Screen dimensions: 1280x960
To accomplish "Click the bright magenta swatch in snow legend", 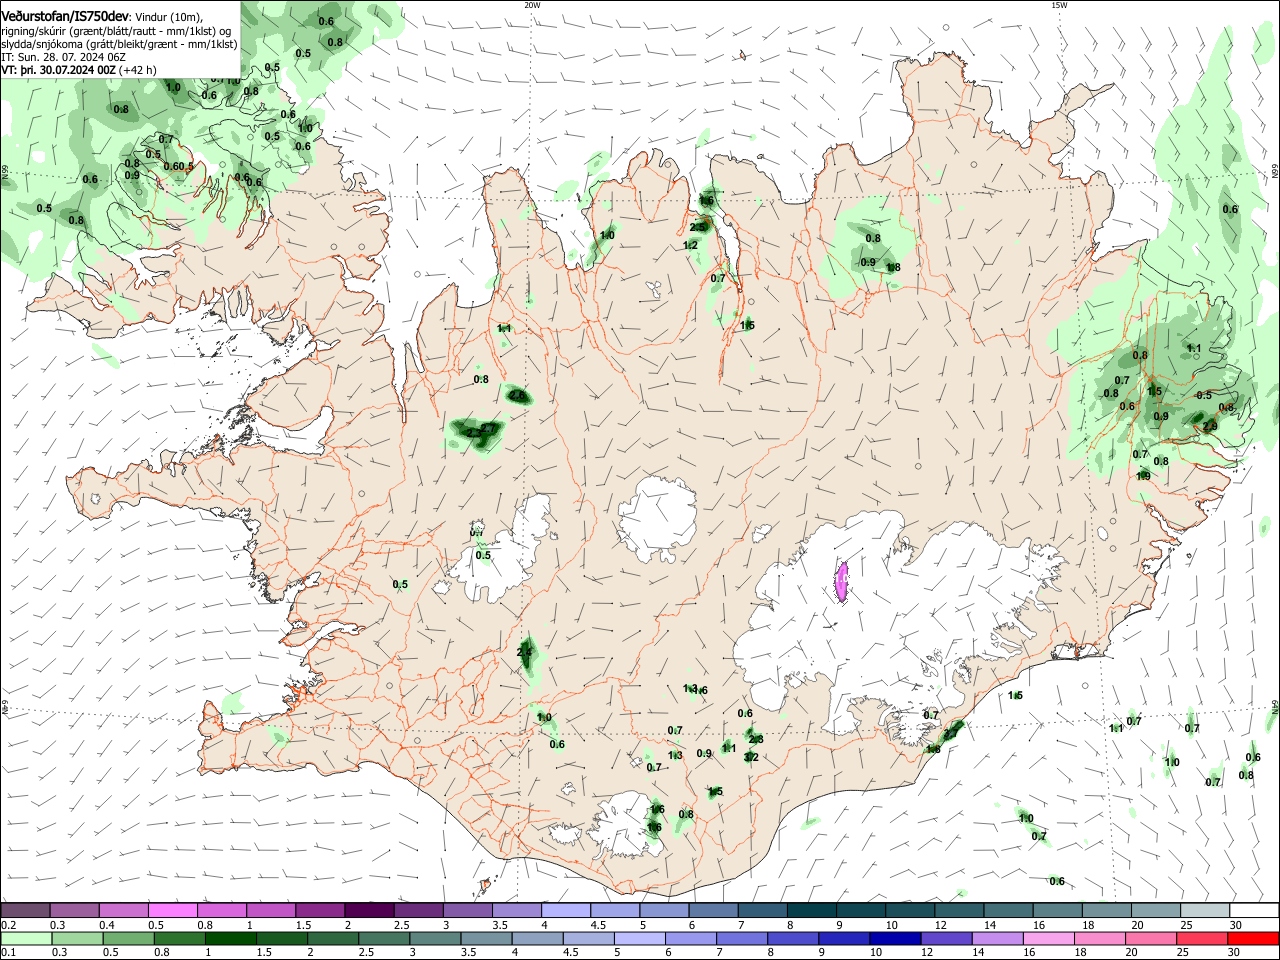I will [173, 910].
